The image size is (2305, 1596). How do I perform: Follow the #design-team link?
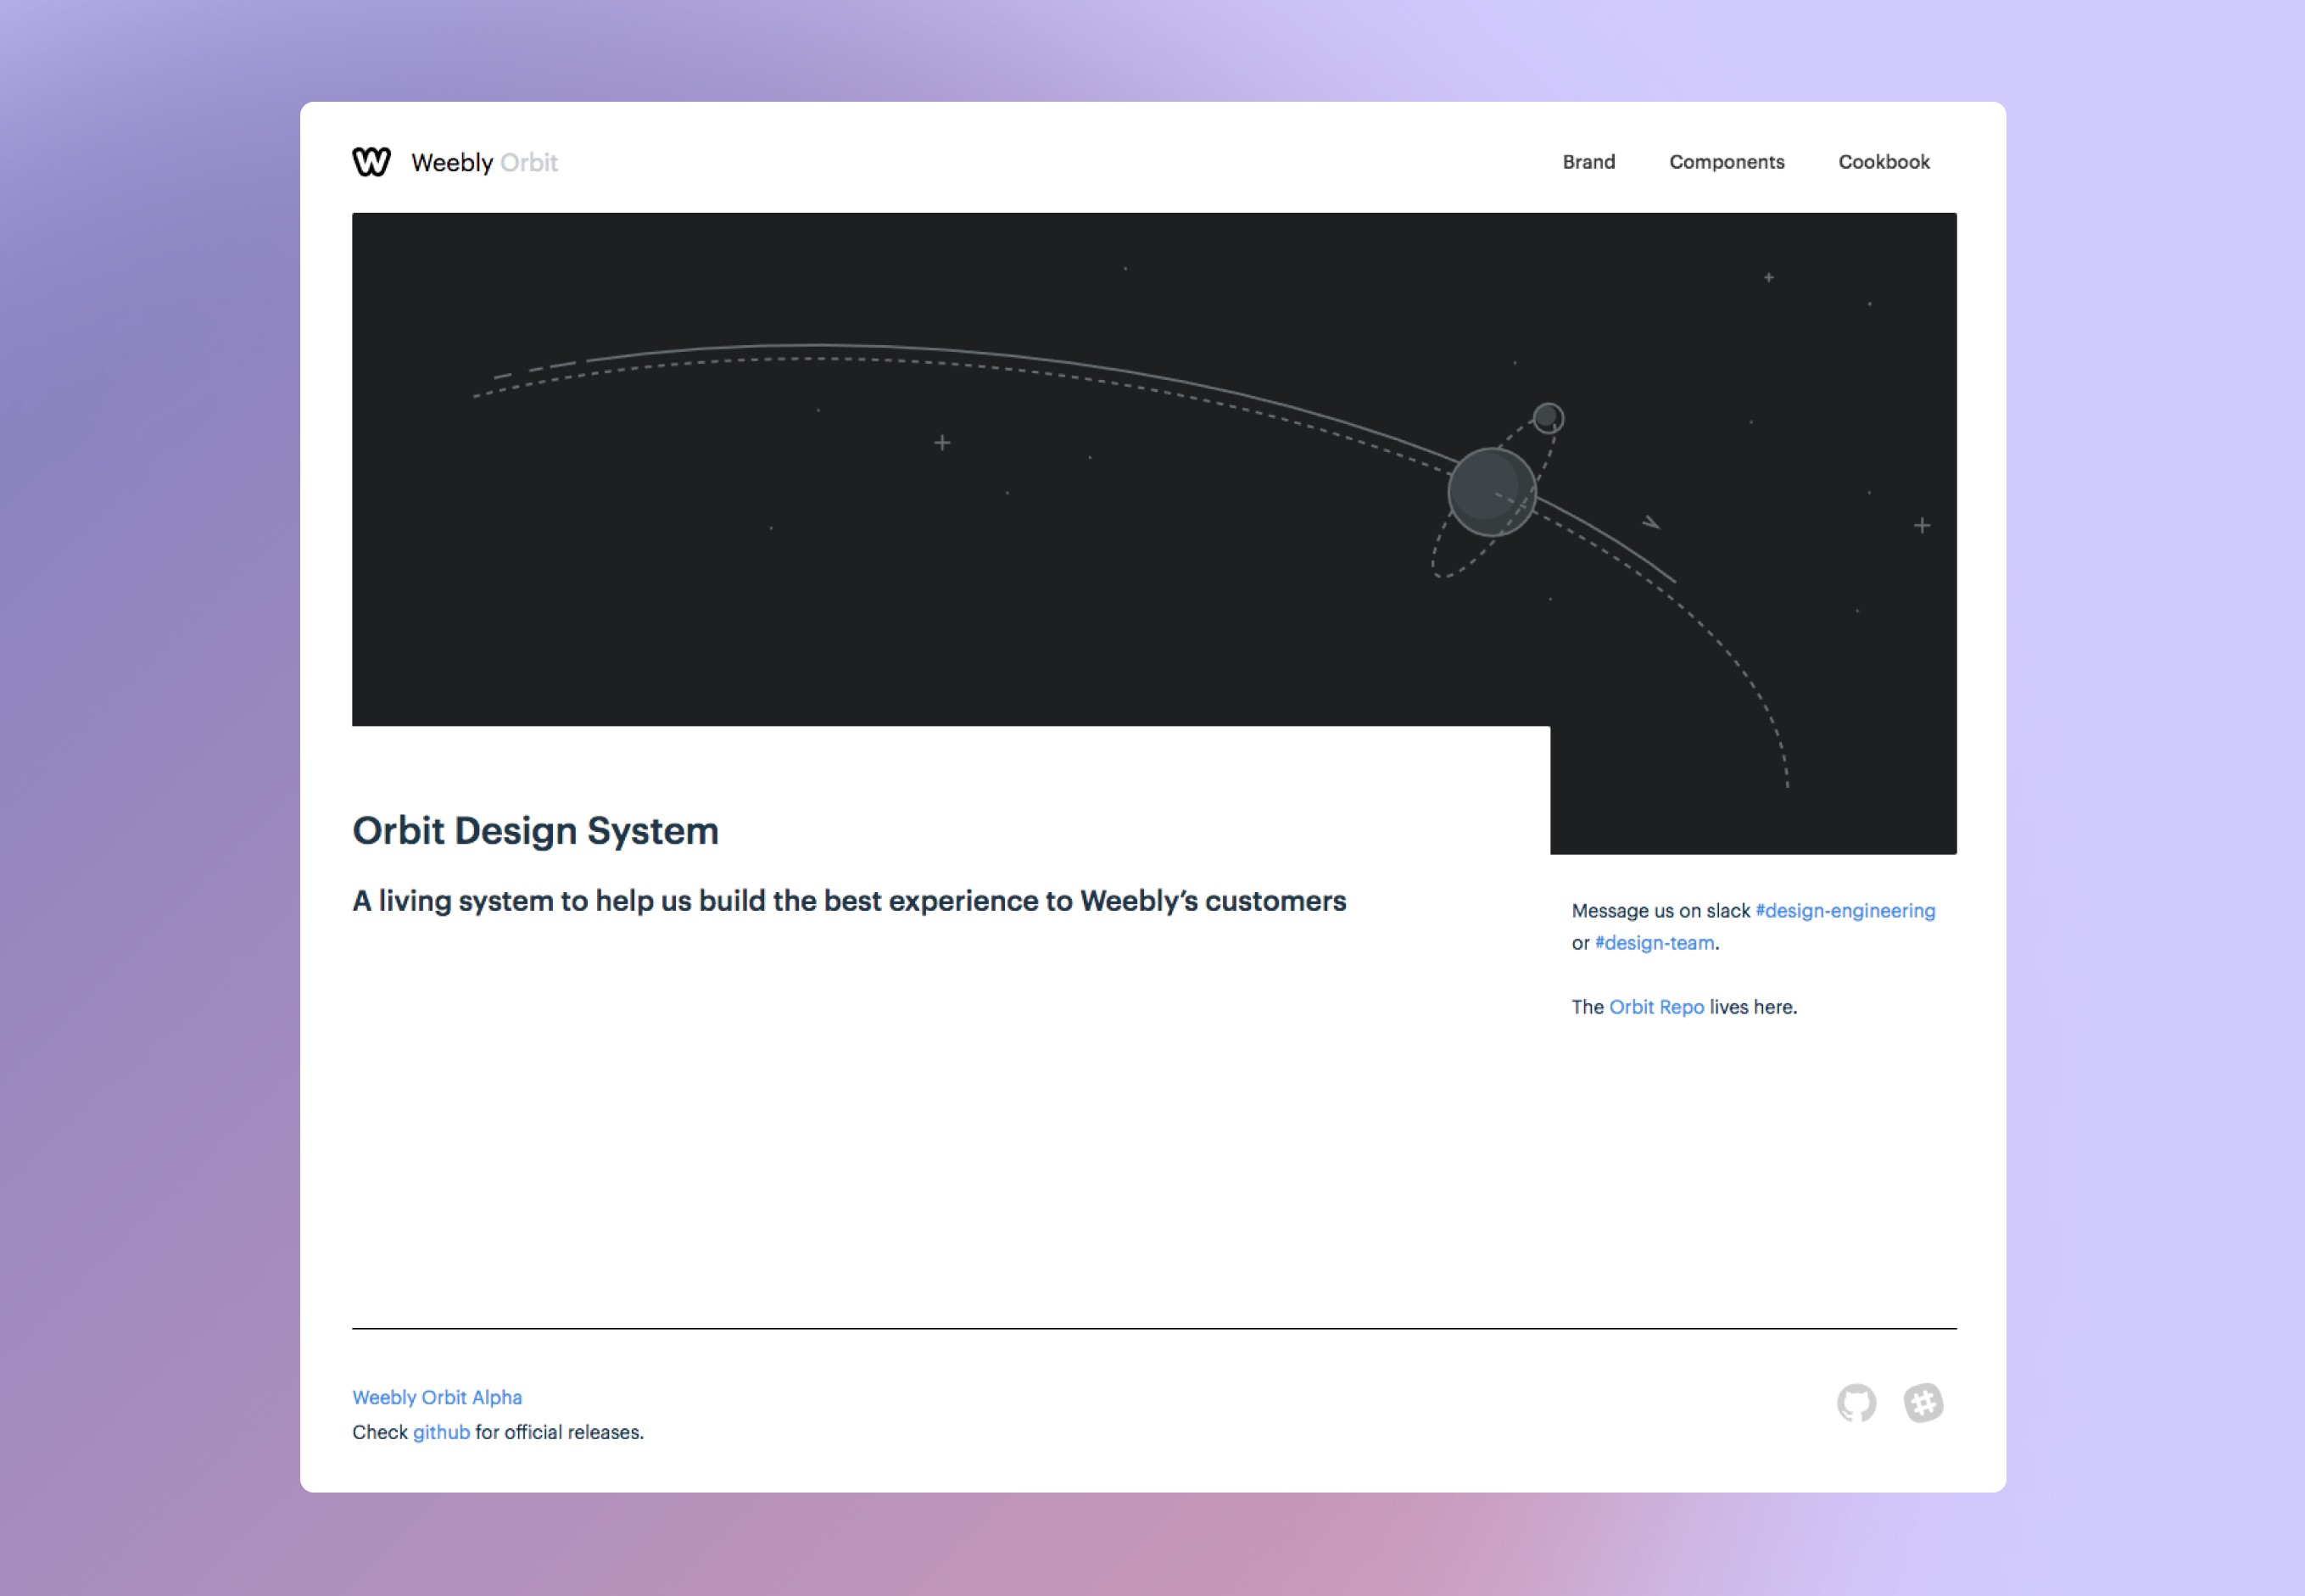[x=1654, y=943]
